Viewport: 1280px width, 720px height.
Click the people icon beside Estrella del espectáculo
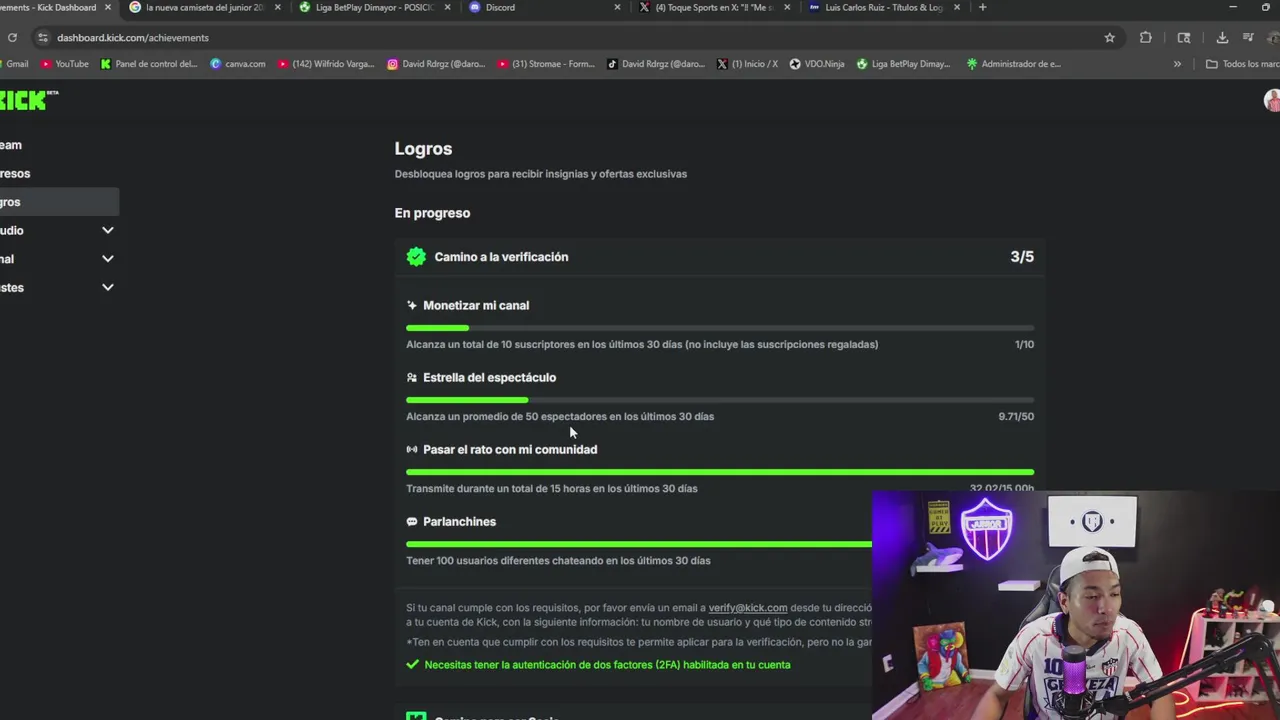411,377
